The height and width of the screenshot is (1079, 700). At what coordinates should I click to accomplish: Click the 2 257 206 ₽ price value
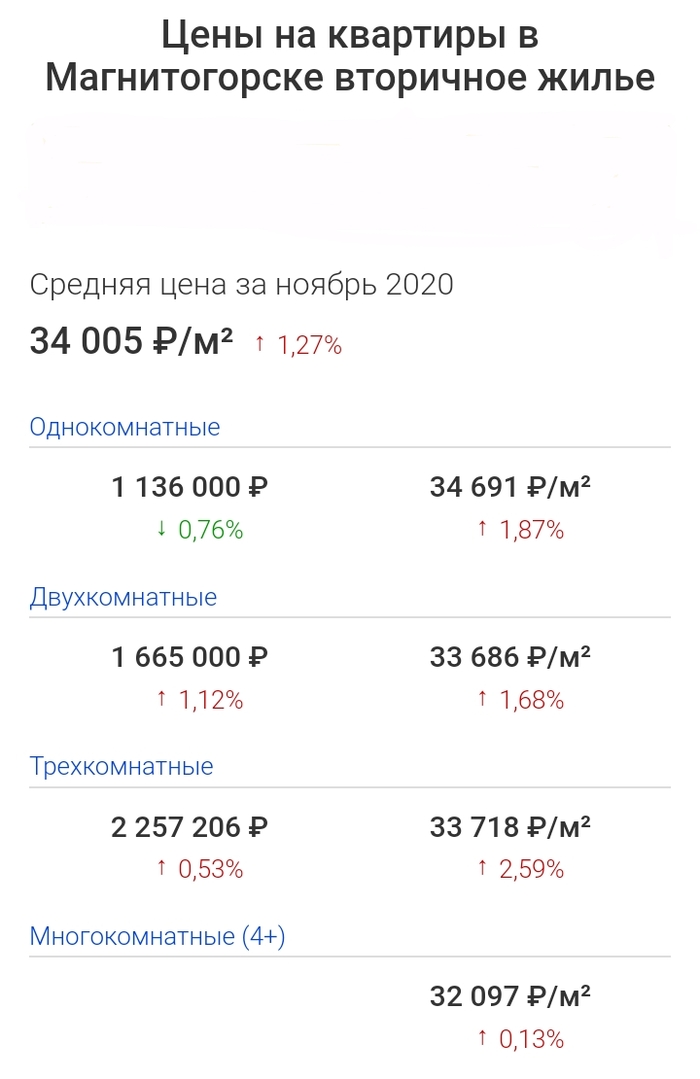click(x=190, y=828)
